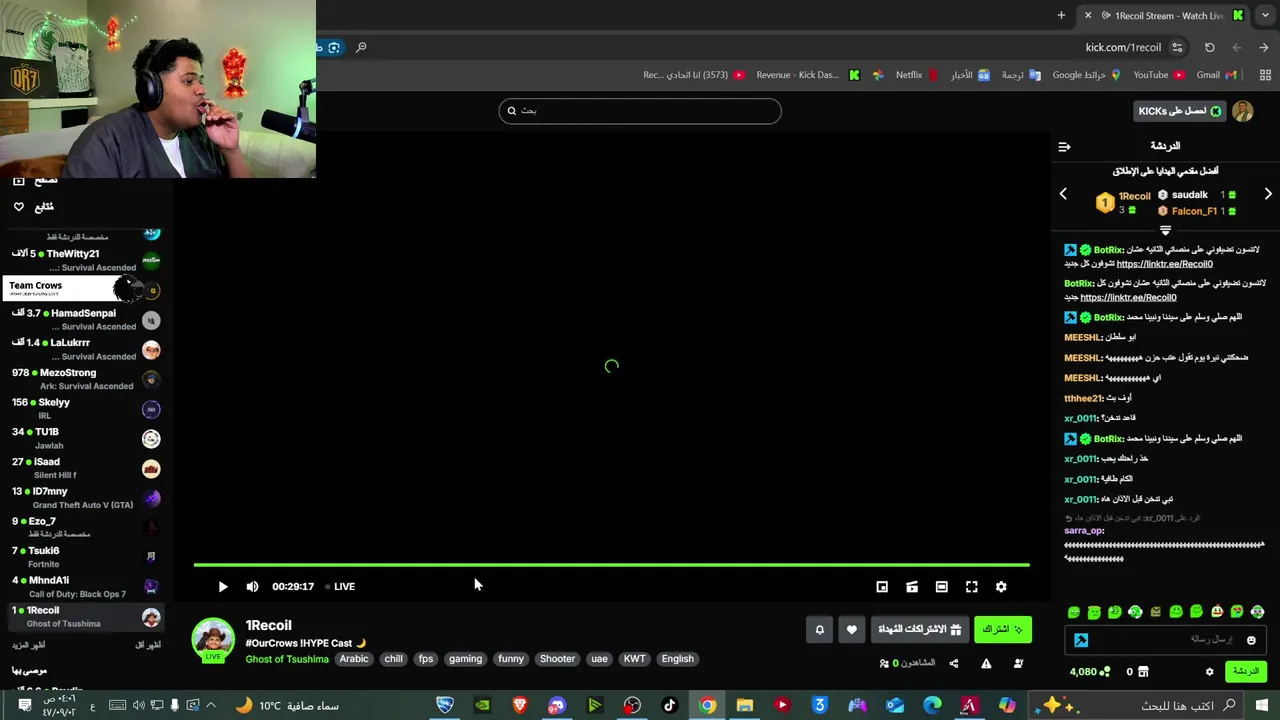Enter fullscreen mode on the player
Viewport: 1280px width, 720px height.
[x=971, y=587]
